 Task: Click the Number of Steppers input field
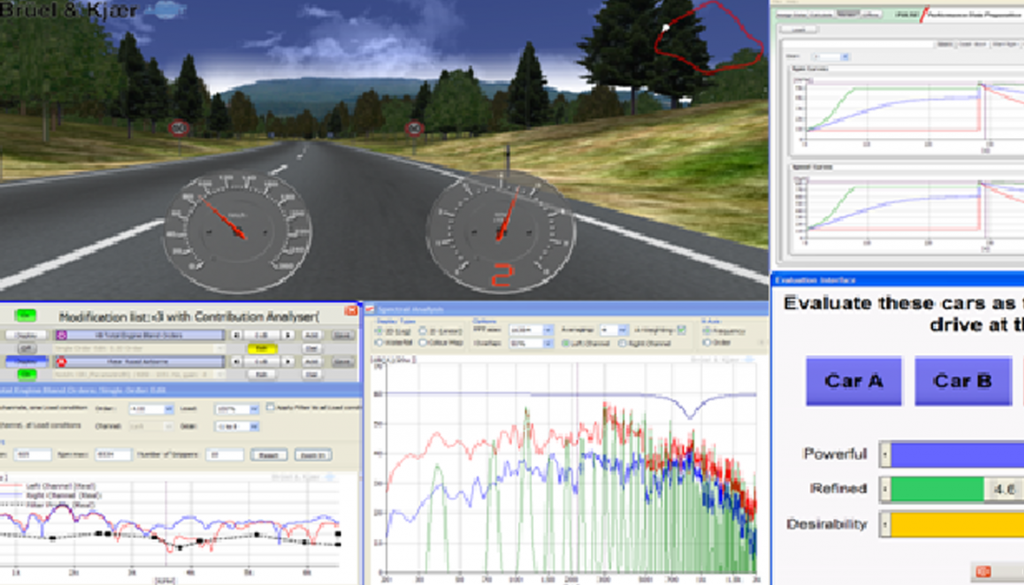(x=224, y=455)
